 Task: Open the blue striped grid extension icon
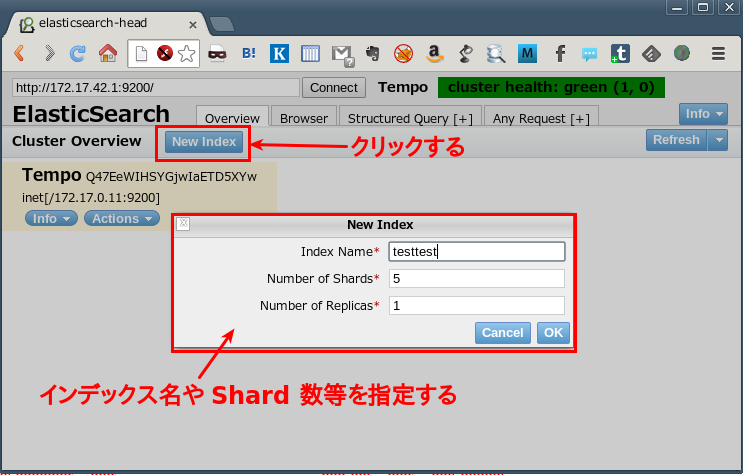coord(310,54)
